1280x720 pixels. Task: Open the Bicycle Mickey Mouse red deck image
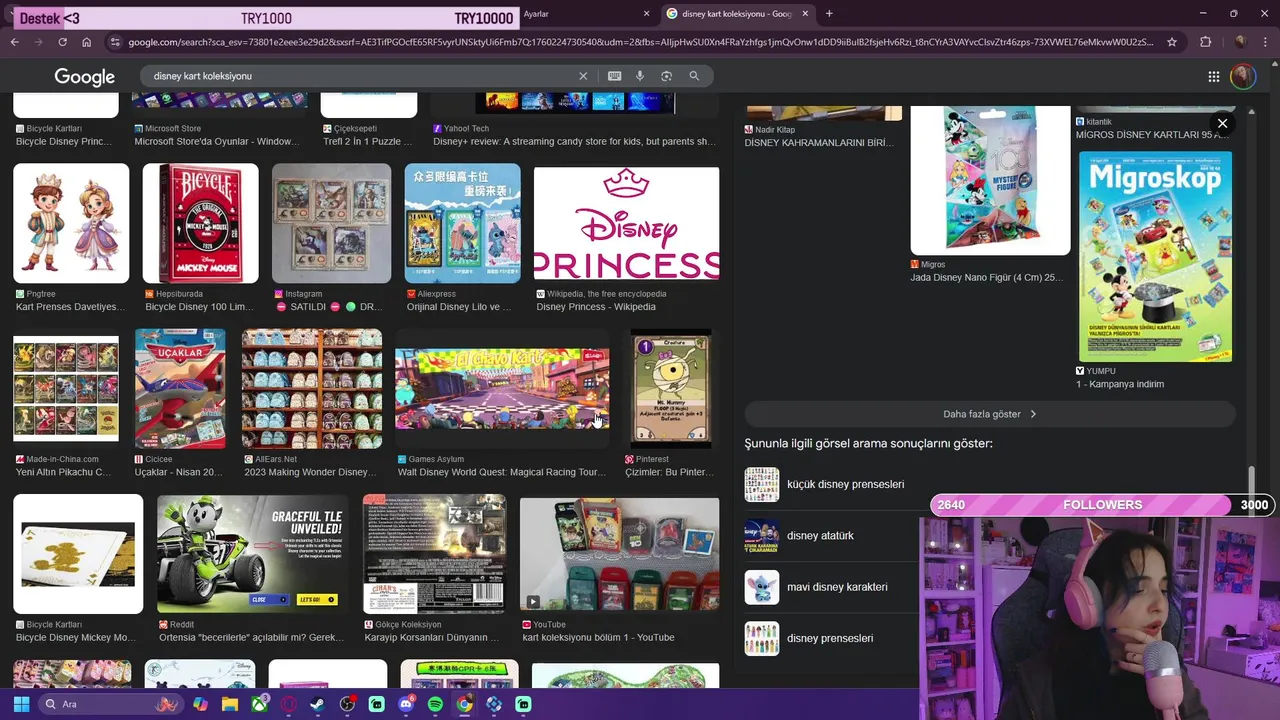200,223
